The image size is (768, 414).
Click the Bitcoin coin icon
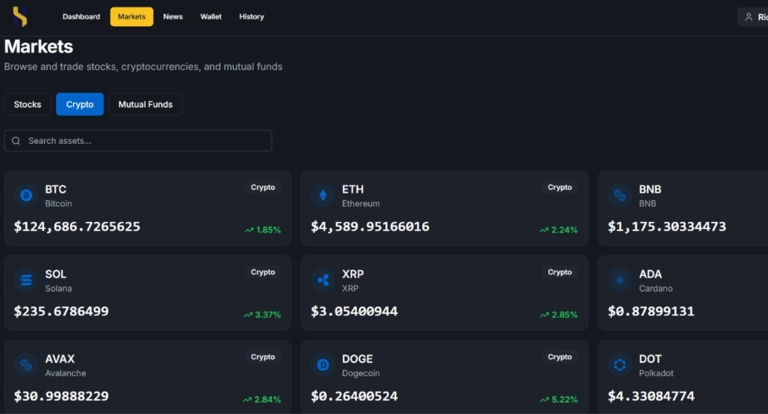pyautogui.click(x=26, y=195)
